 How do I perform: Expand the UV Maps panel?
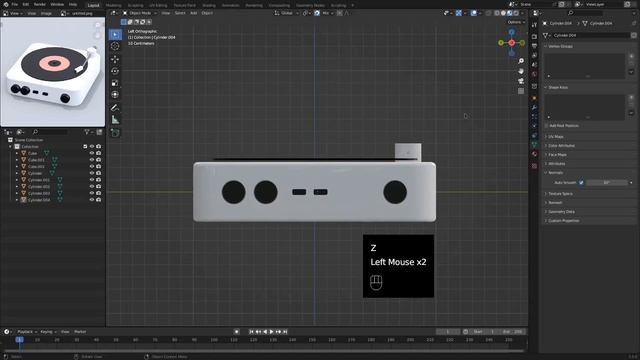coord(556,137)
